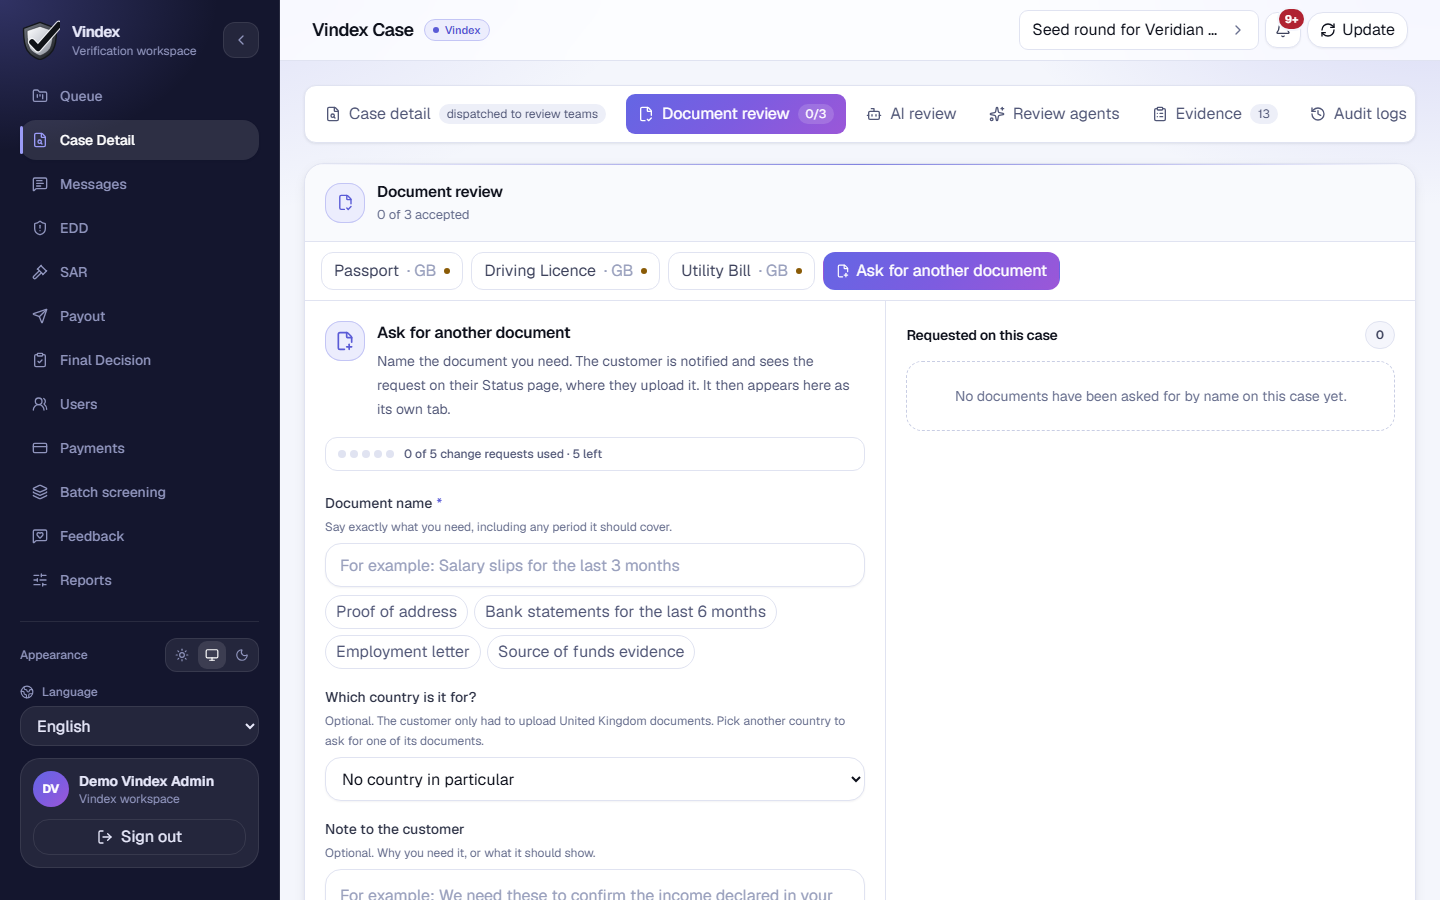1440x900 pixels.
Task: Expand the Seed round for Veridian selector
Action: click(1138, 30)
